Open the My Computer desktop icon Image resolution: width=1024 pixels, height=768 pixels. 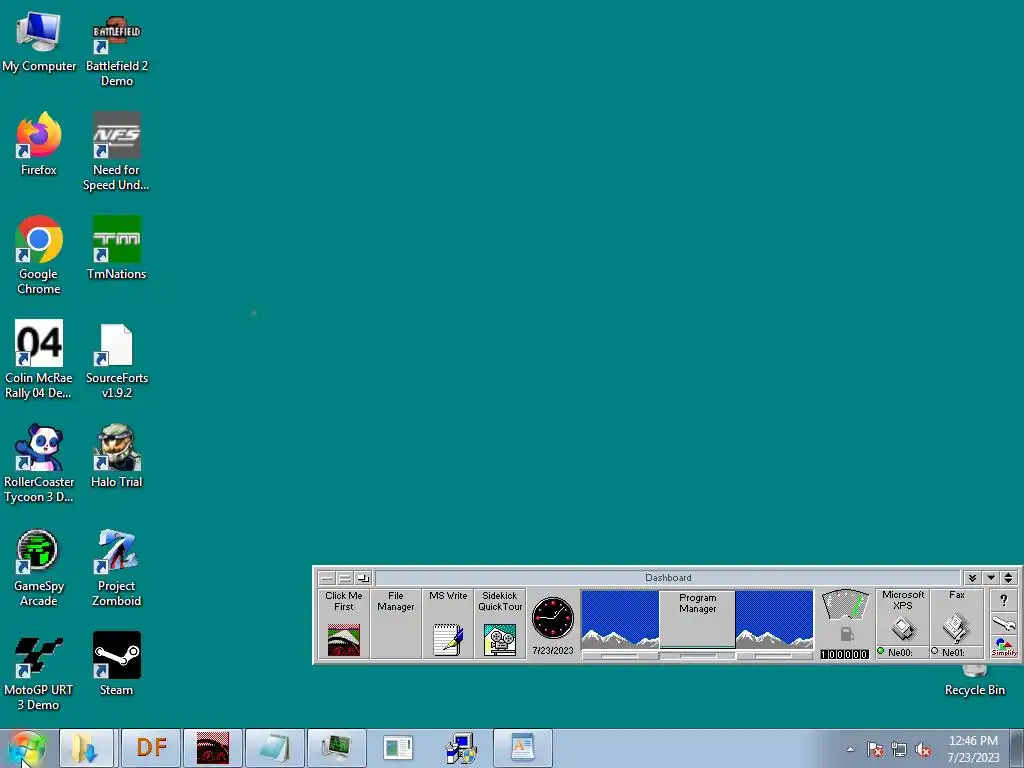pyautogui.click(x=39, y=42)
